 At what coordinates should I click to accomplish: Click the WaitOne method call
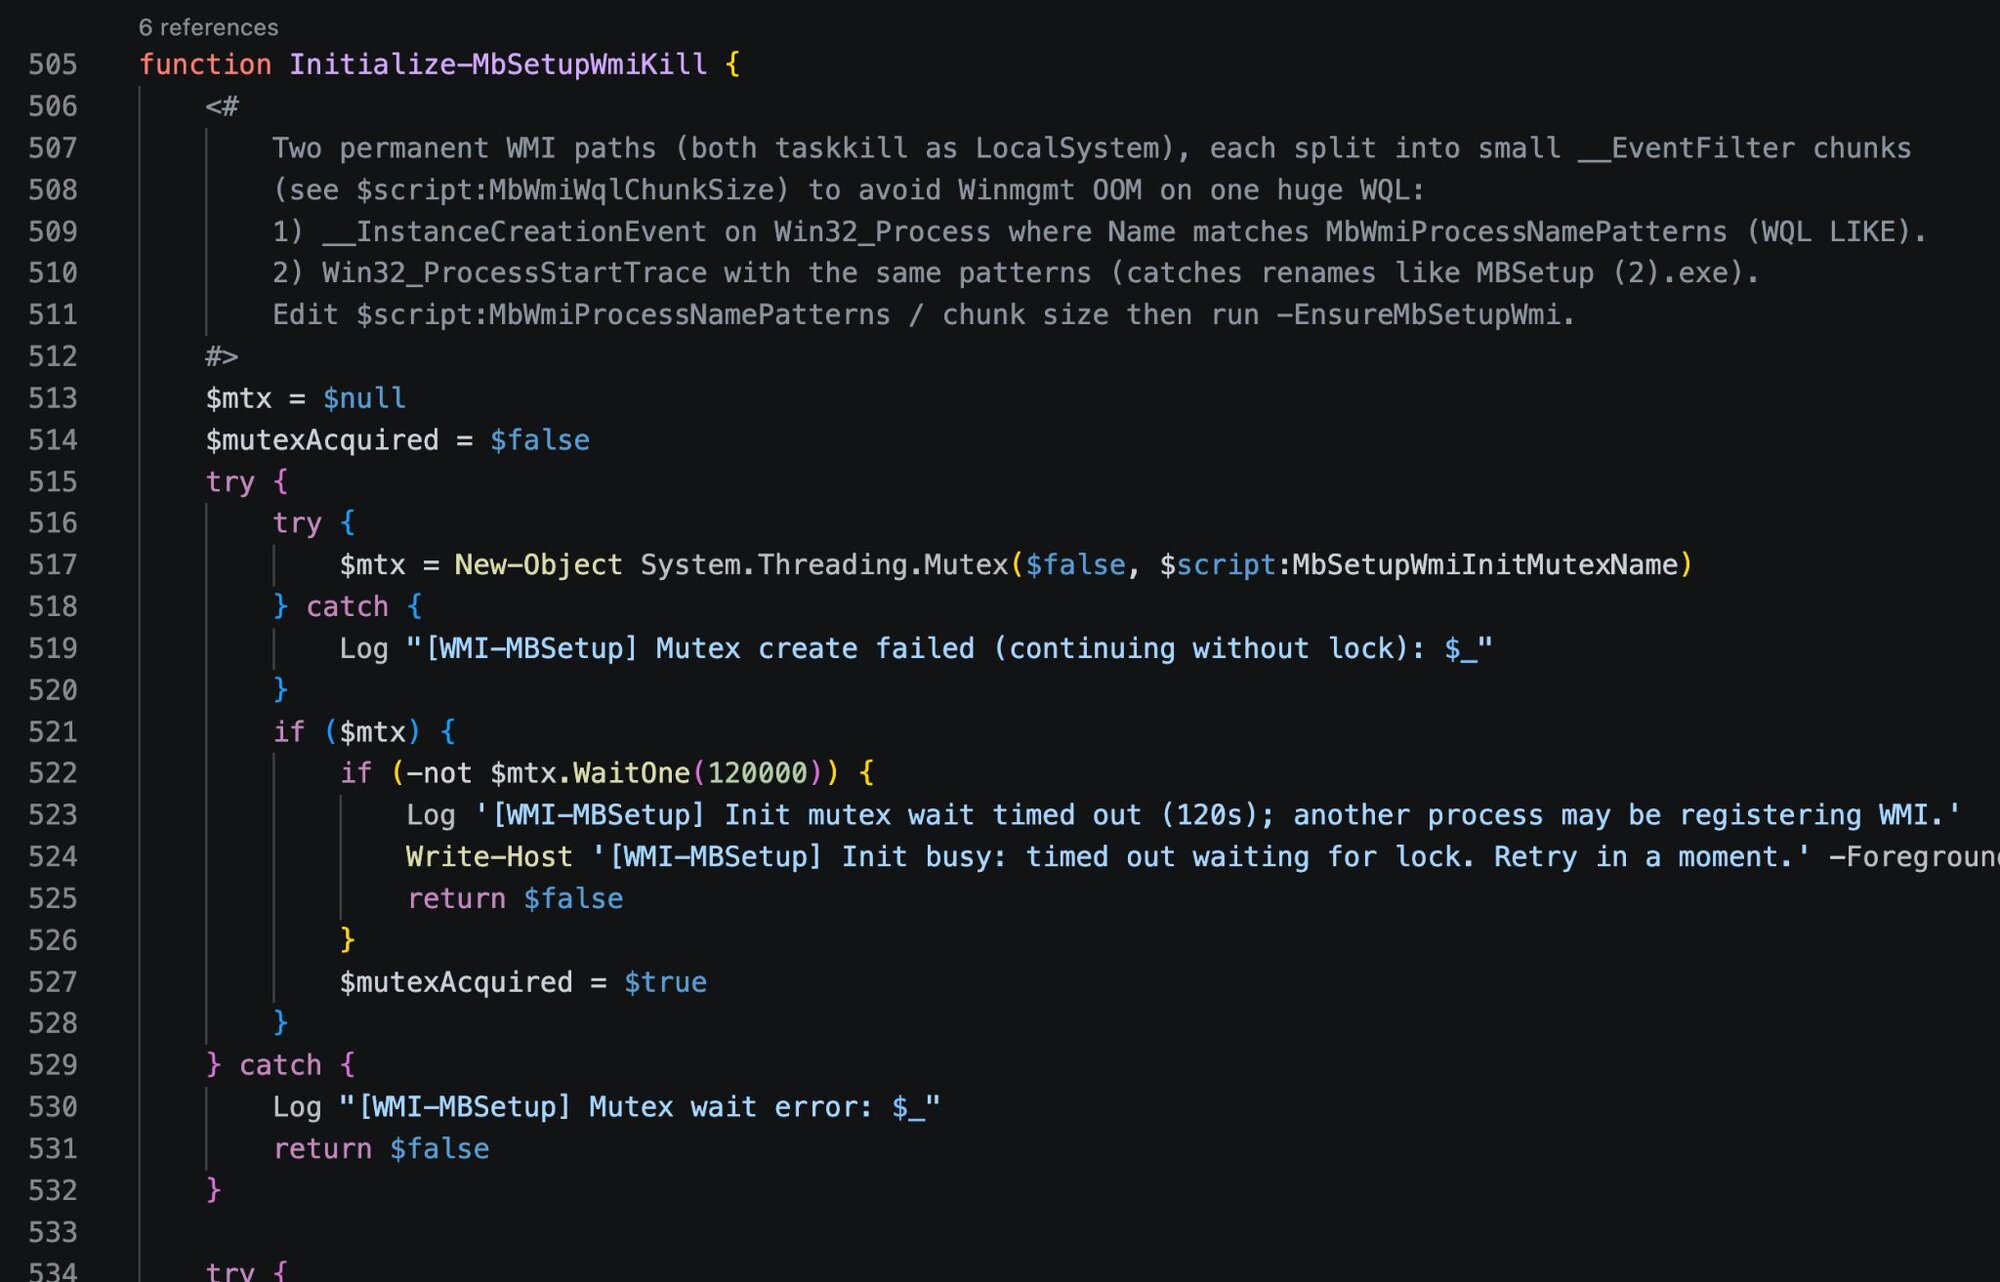click(630, 773)
